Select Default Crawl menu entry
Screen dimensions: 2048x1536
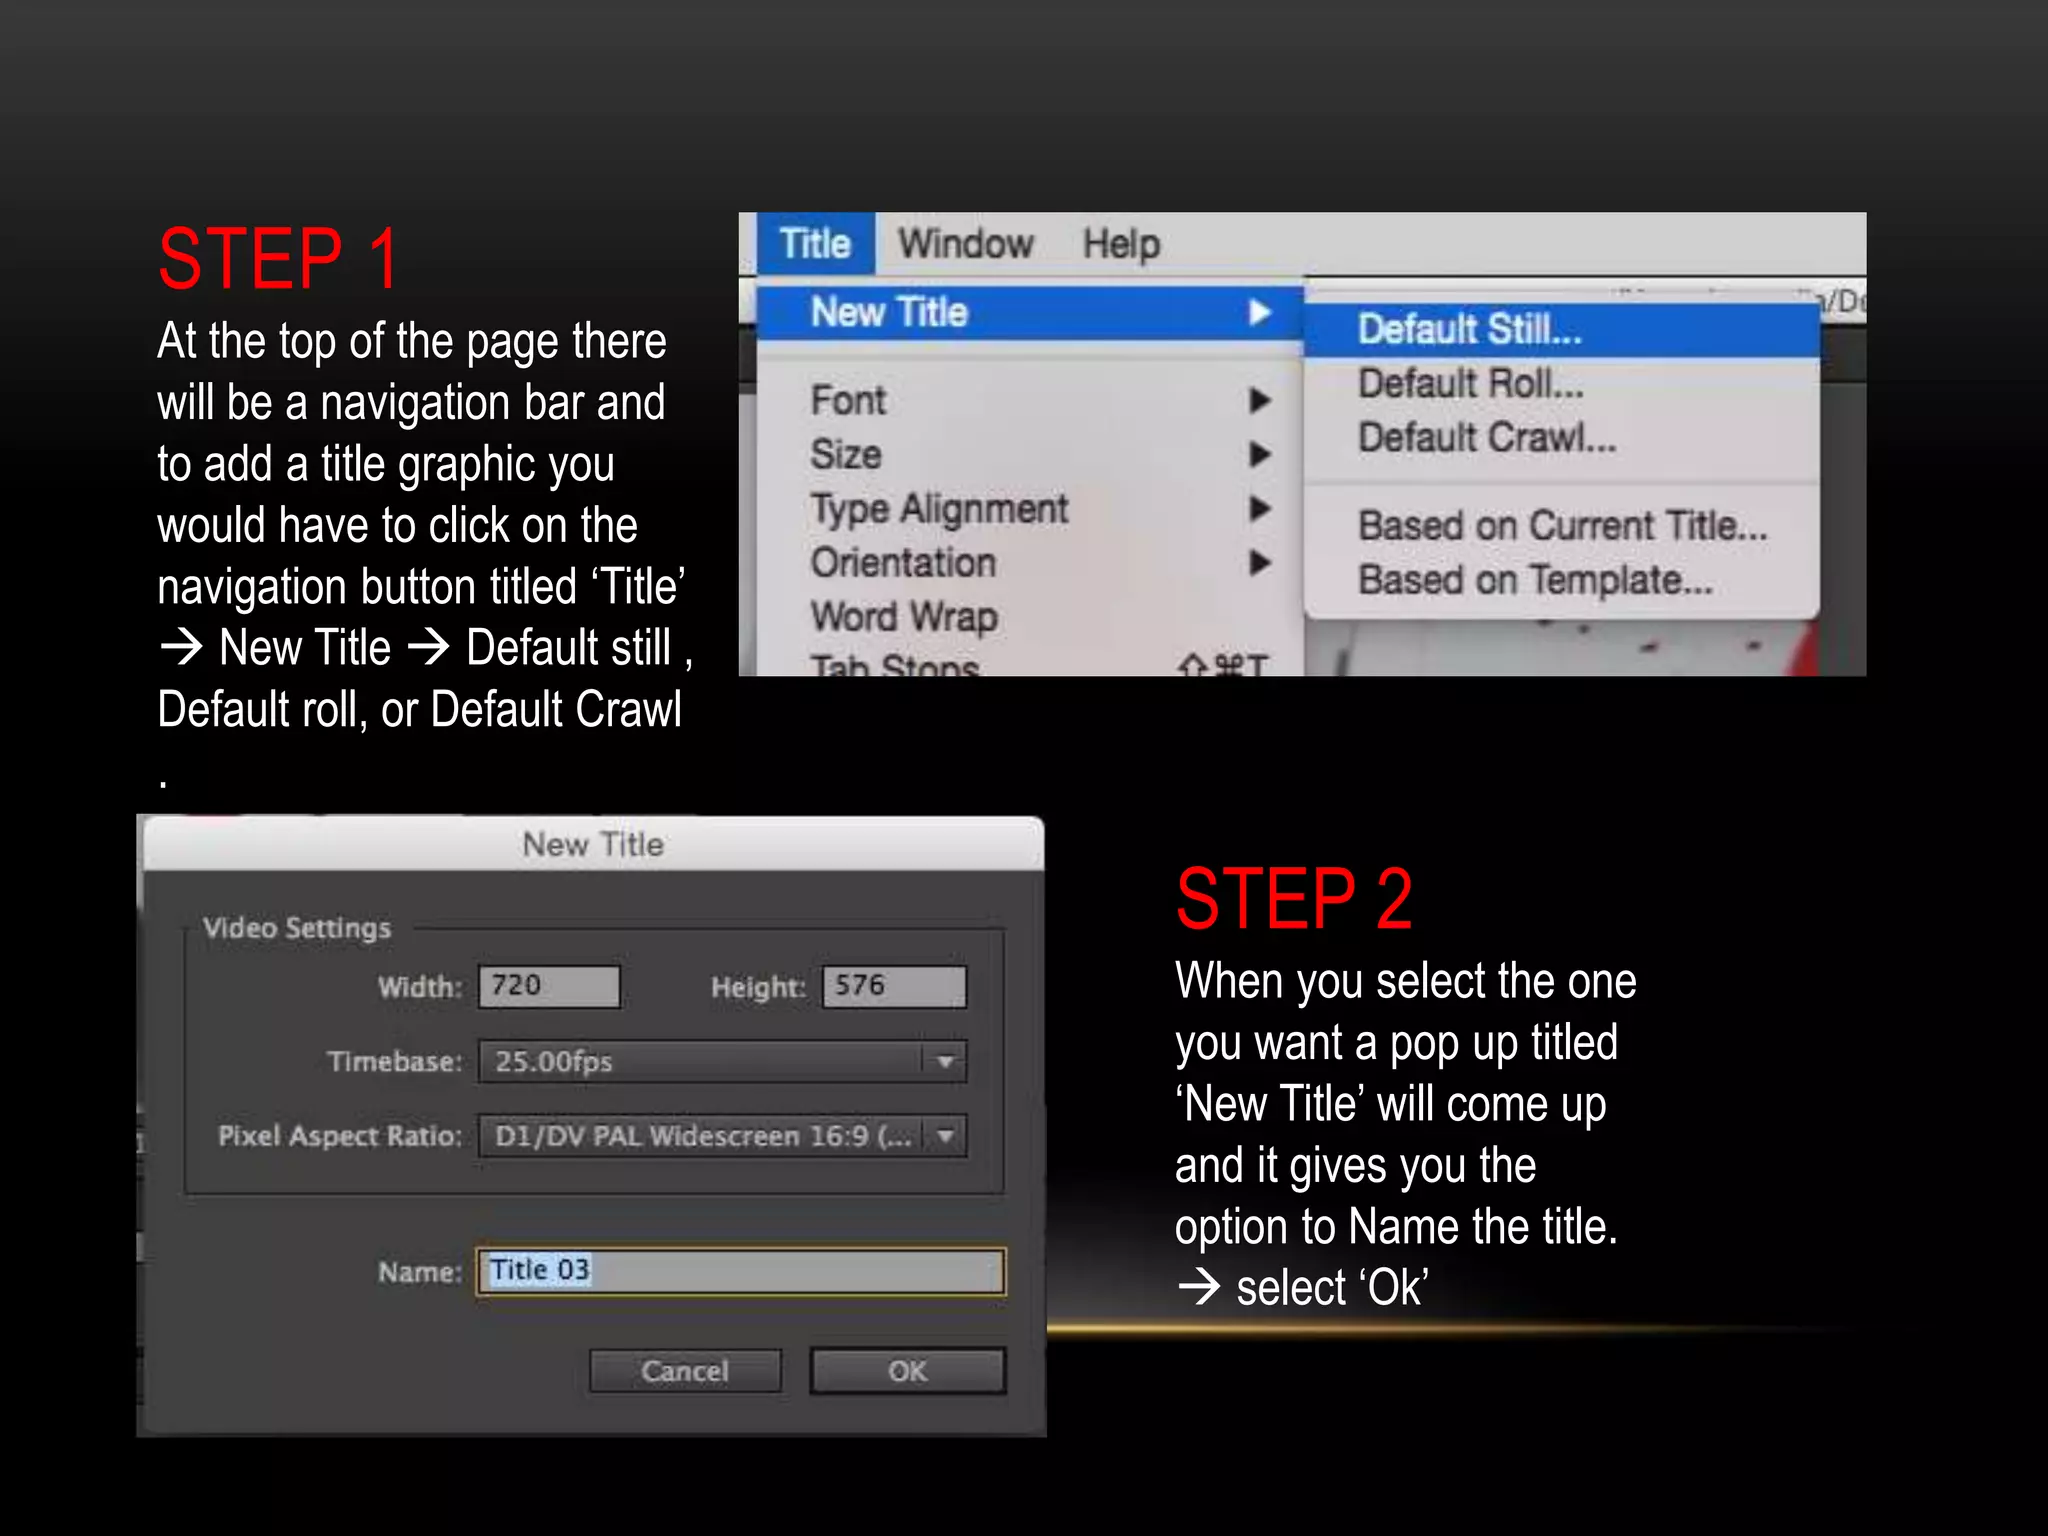click(1486, 438)
